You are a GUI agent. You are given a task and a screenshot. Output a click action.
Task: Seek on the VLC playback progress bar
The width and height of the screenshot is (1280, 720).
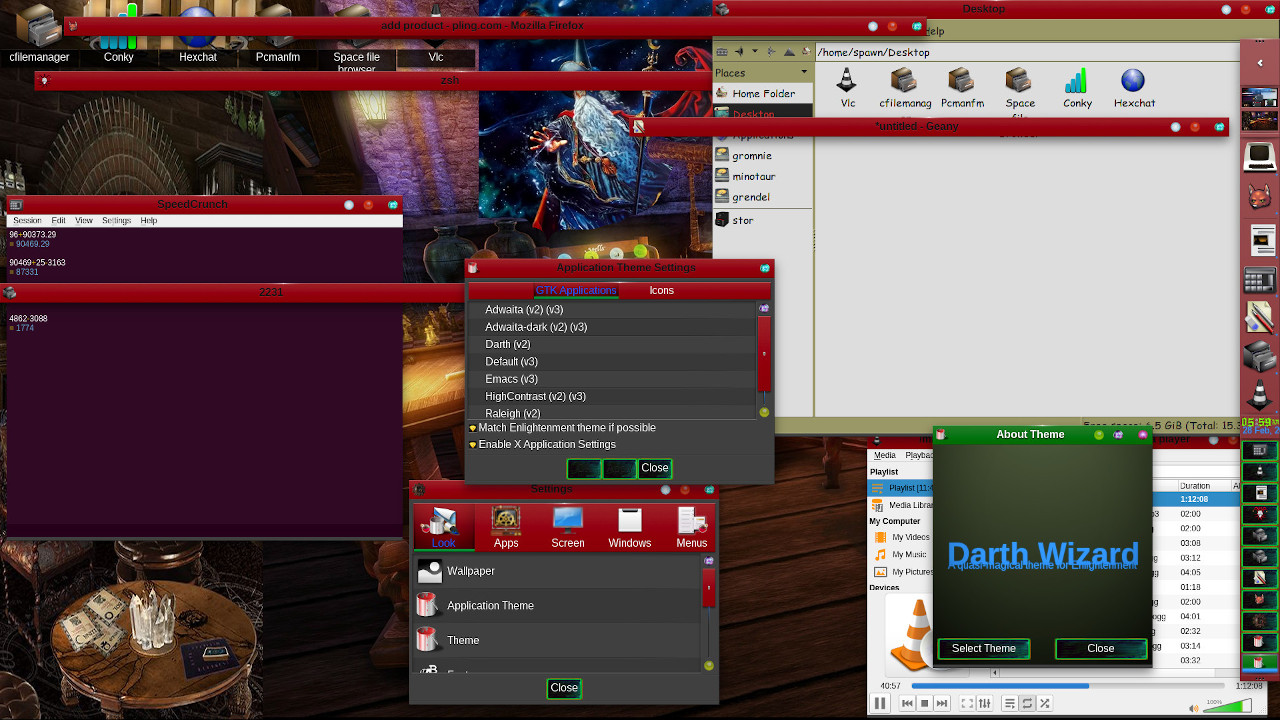tap(1066, 686)
